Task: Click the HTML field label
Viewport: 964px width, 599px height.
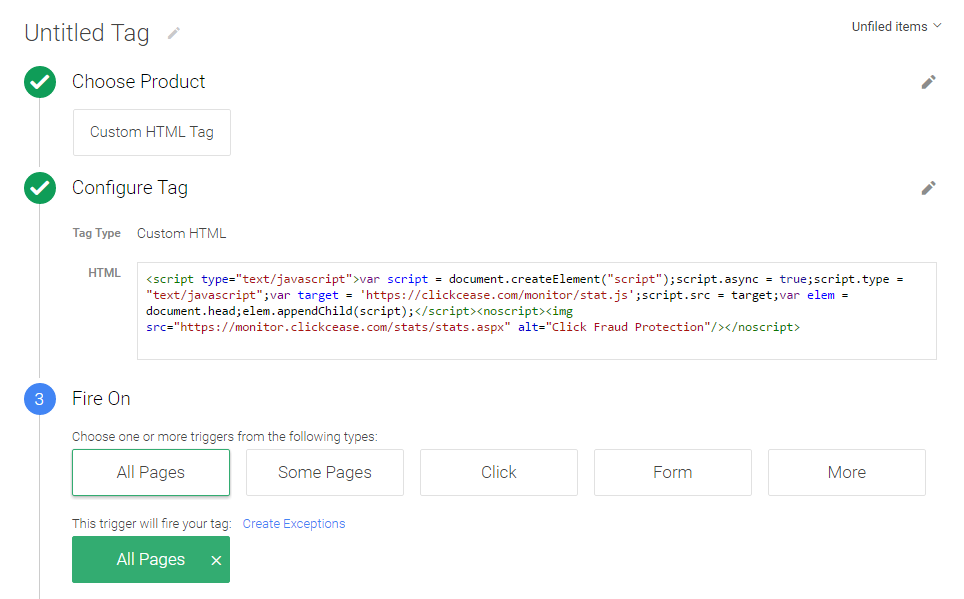Action: coord(105,272)
